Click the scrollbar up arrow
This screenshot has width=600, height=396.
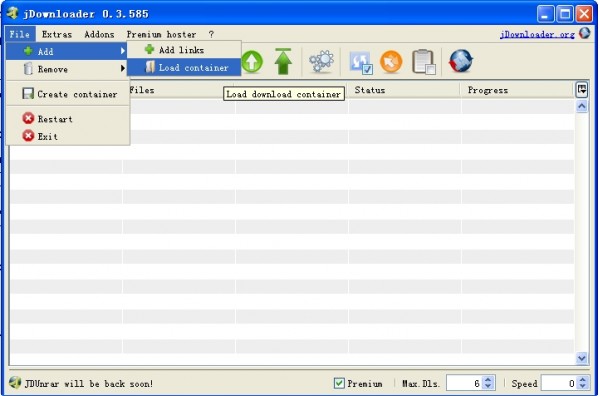(x=582, y=106)
